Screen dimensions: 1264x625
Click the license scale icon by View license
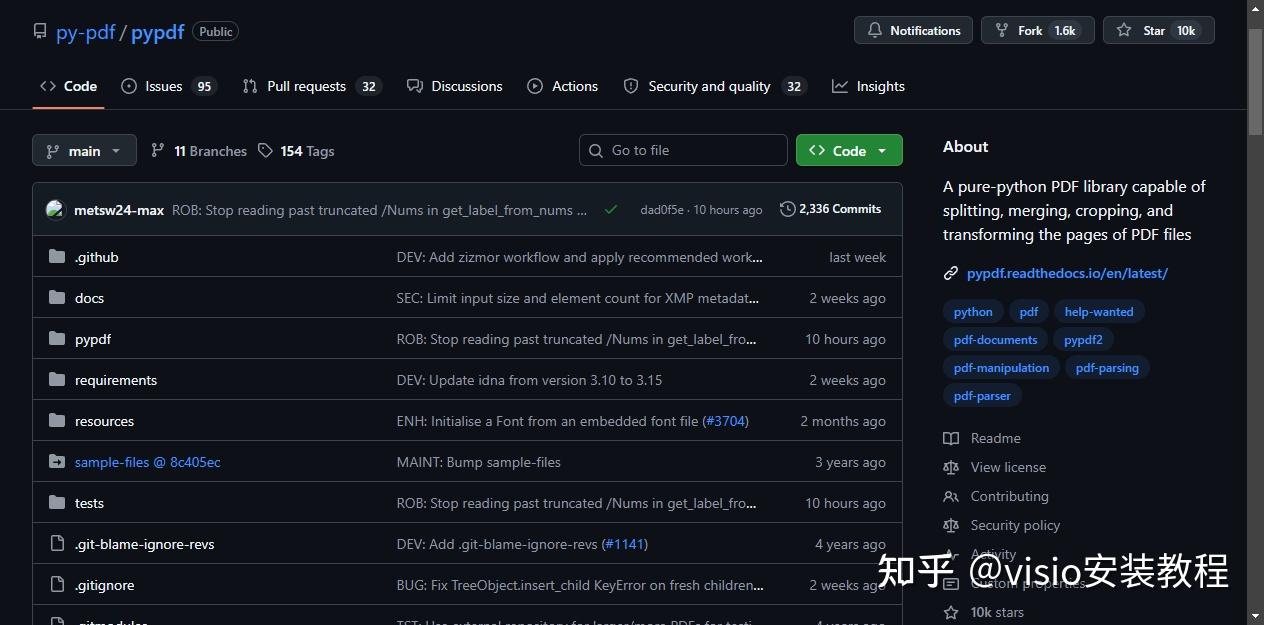click(x=951, y=467)
